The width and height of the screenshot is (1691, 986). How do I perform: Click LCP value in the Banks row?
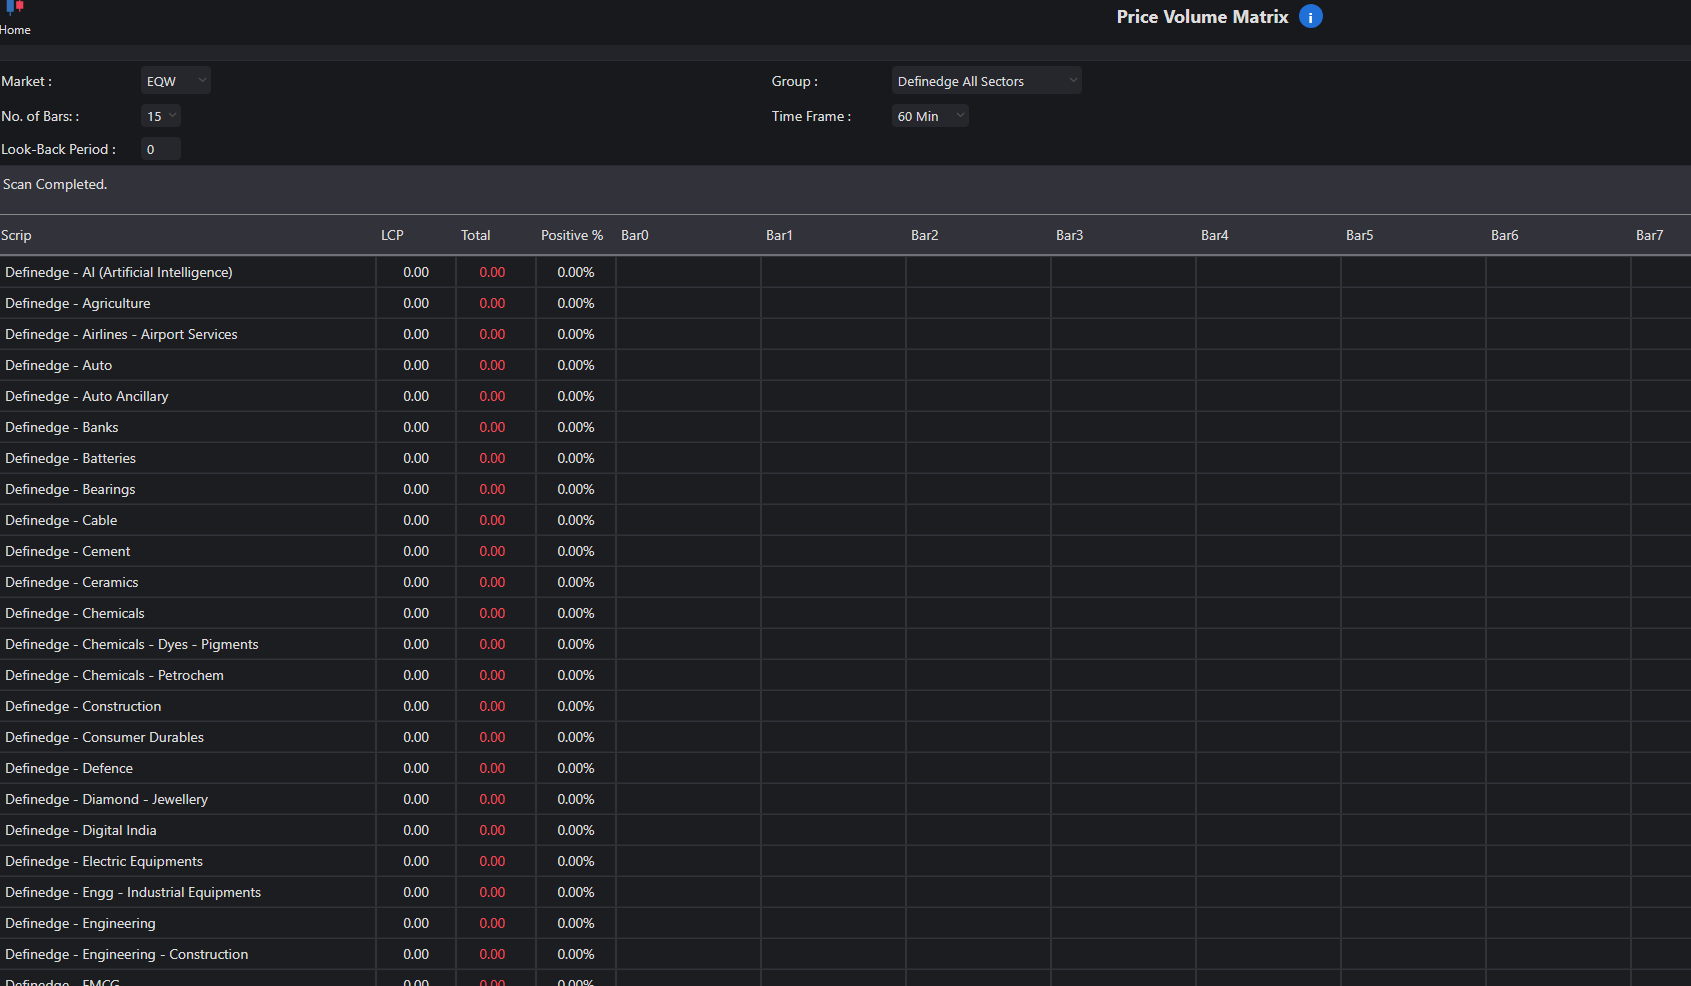416,427
